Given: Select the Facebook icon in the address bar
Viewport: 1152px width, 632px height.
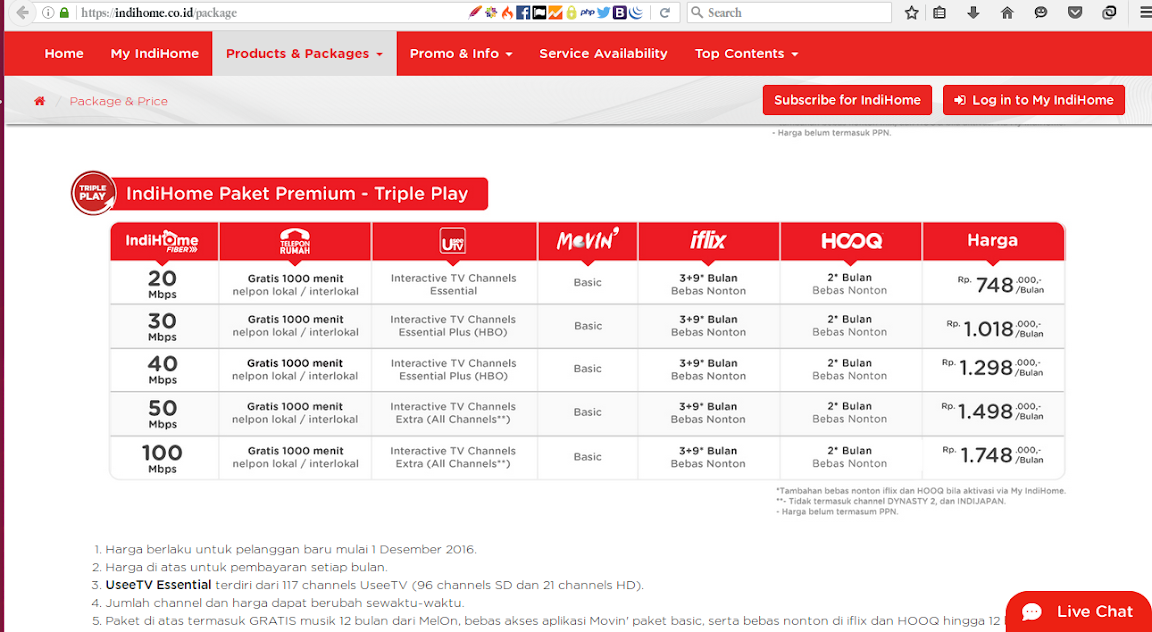Looking at the screenshot, I should pyautogui.click(x=523, y=12).
